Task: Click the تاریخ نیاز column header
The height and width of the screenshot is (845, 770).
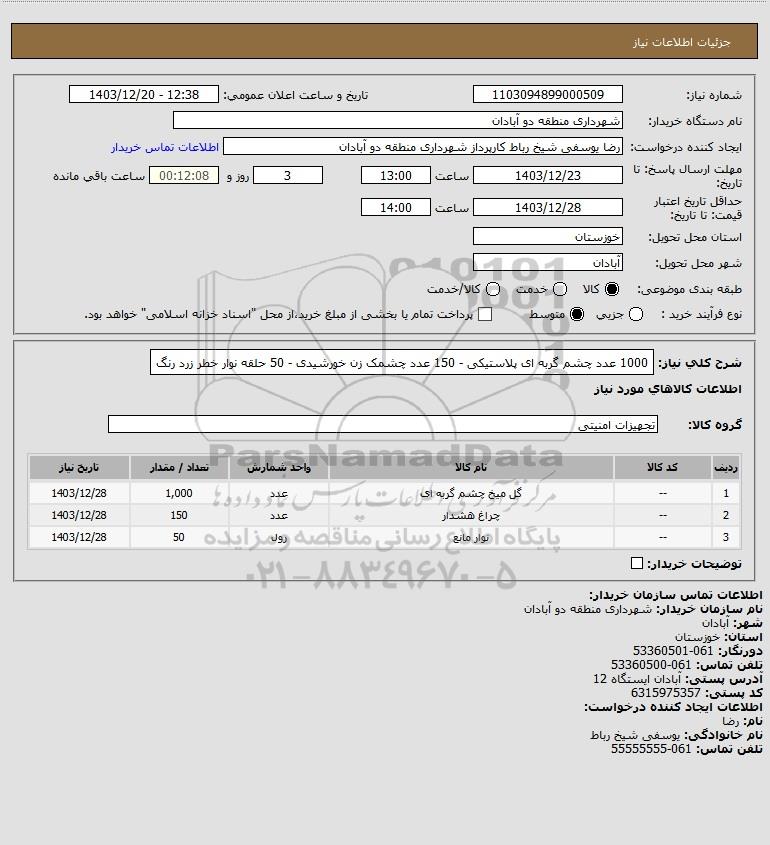Action: [79, 467]
